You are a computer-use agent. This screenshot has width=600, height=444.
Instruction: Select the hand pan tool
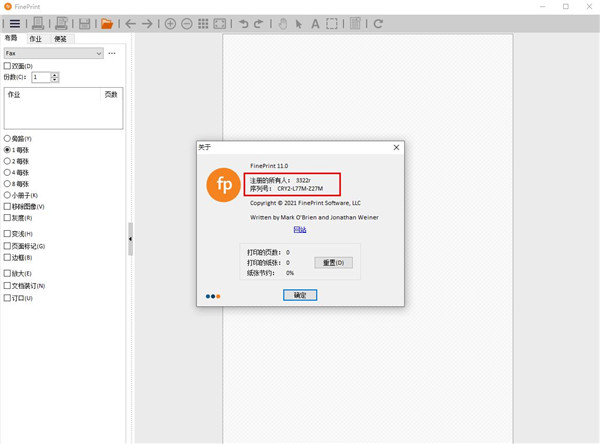pyautogui.click(x=283, y=24)
